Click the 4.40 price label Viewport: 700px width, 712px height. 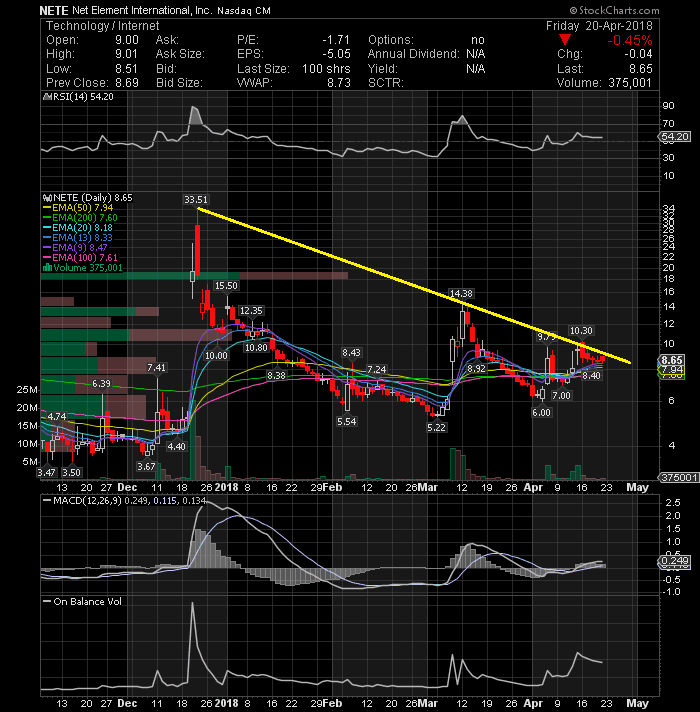[176, 446]
